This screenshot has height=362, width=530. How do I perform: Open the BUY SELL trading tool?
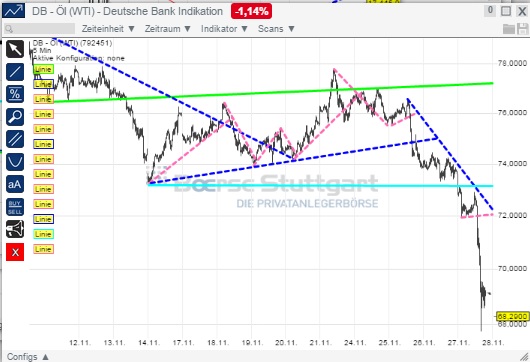pos(15,207)
